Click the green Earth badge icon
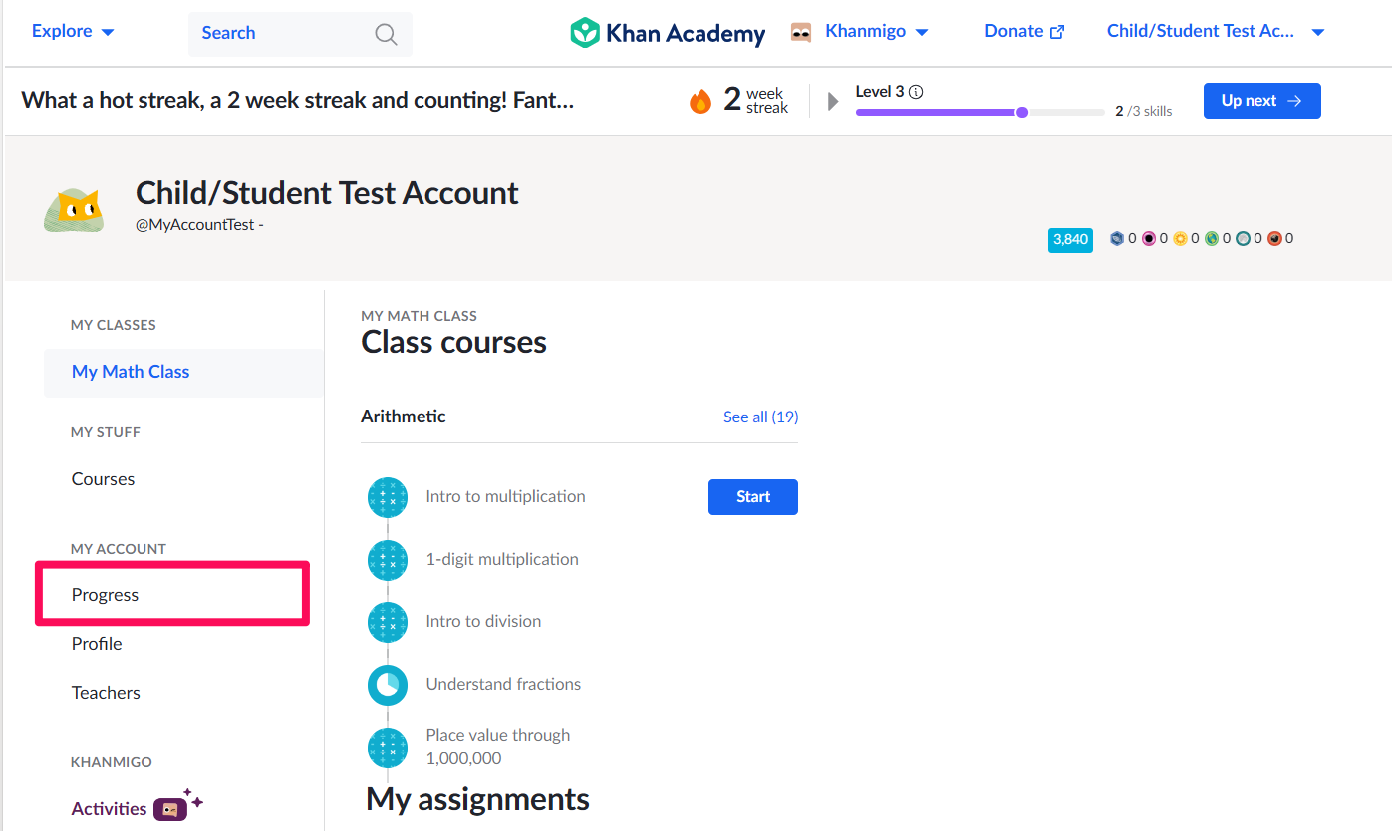Image resolution: width=1392 pixels, height=831 pixels. 1211,239
